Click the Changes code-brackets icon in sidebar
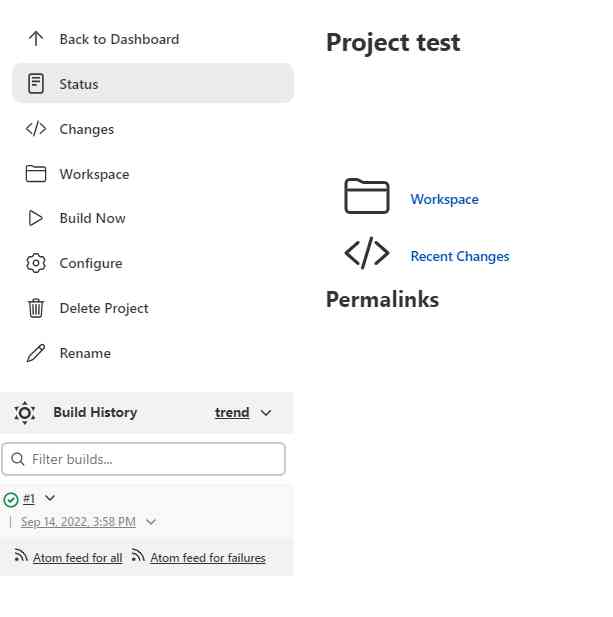Viewport: 613px width, 617px height. point(36,129)
